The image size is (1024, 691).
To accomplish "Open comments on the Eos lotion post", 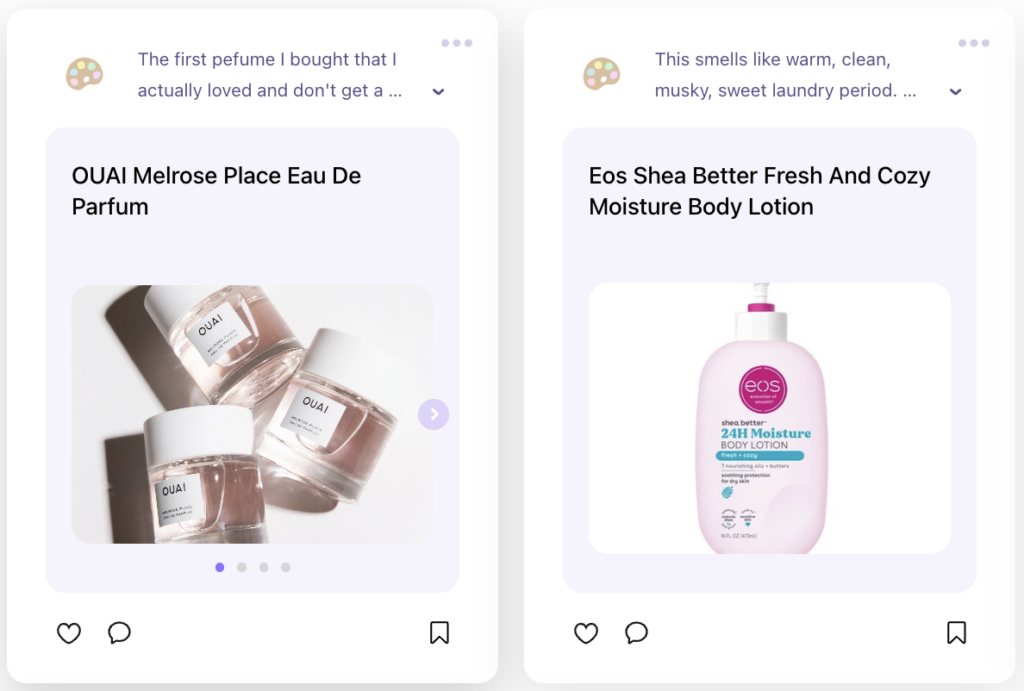I will coord(636,633).
